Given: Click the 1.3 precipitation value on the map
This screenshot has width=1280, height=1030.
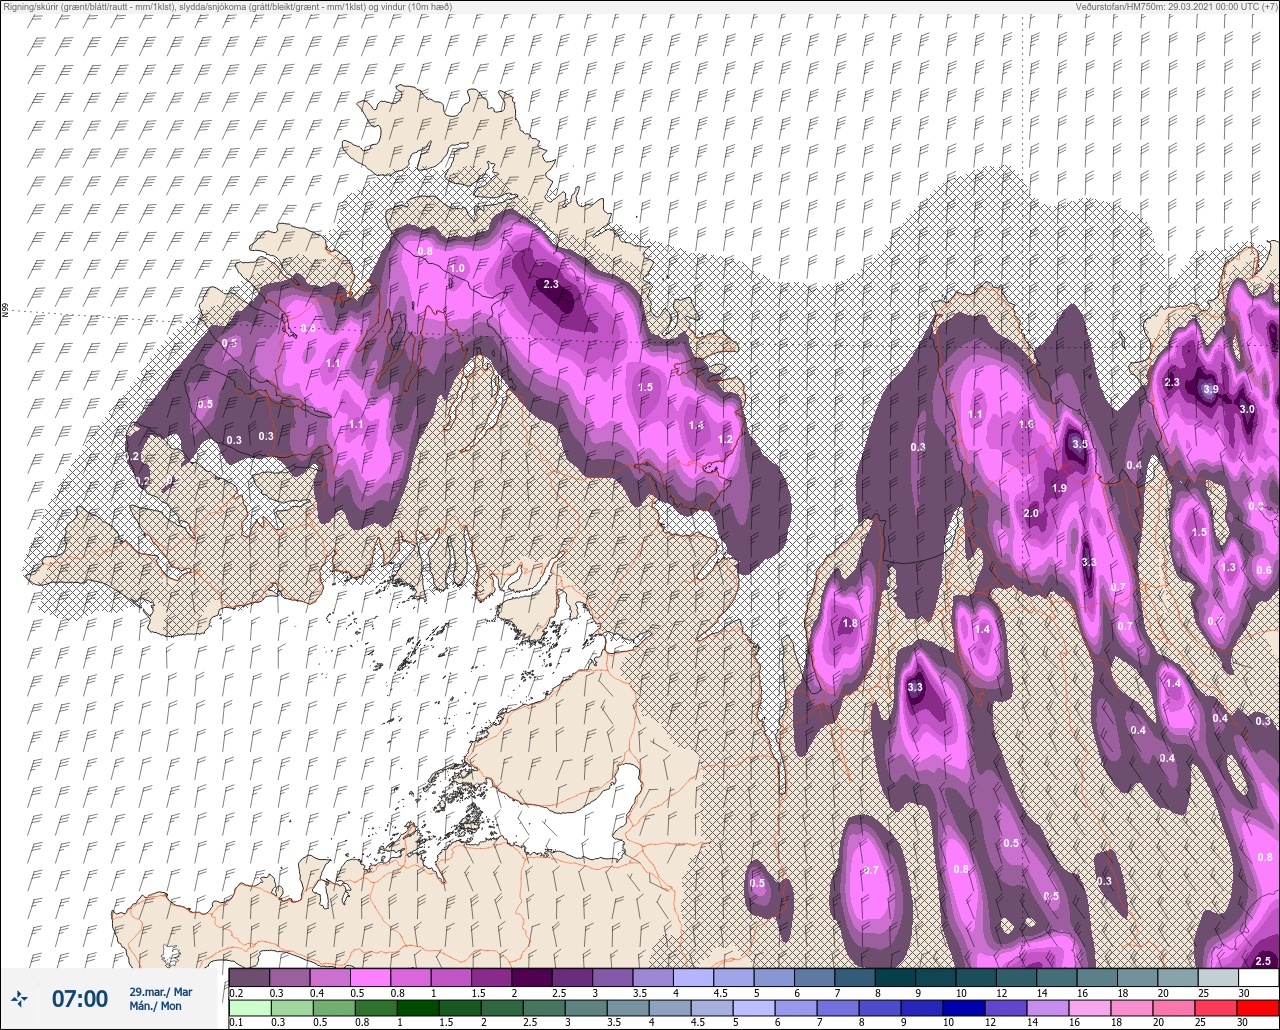Looking at the screenshot, I should click(x=1229, y=568).
